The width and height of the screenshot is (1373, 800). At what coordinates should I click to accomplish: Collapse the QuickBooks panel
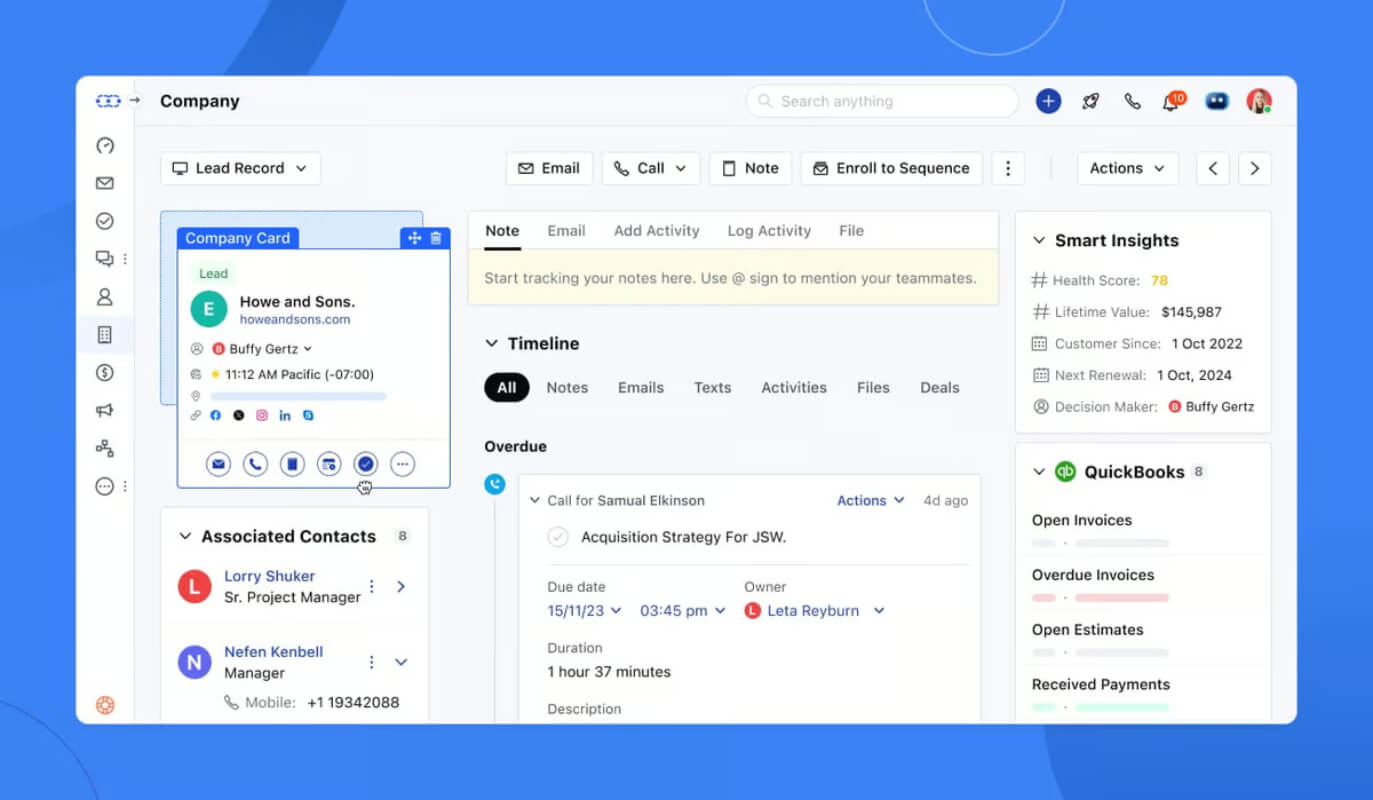pyautogui.click(x=1038, y=471)
